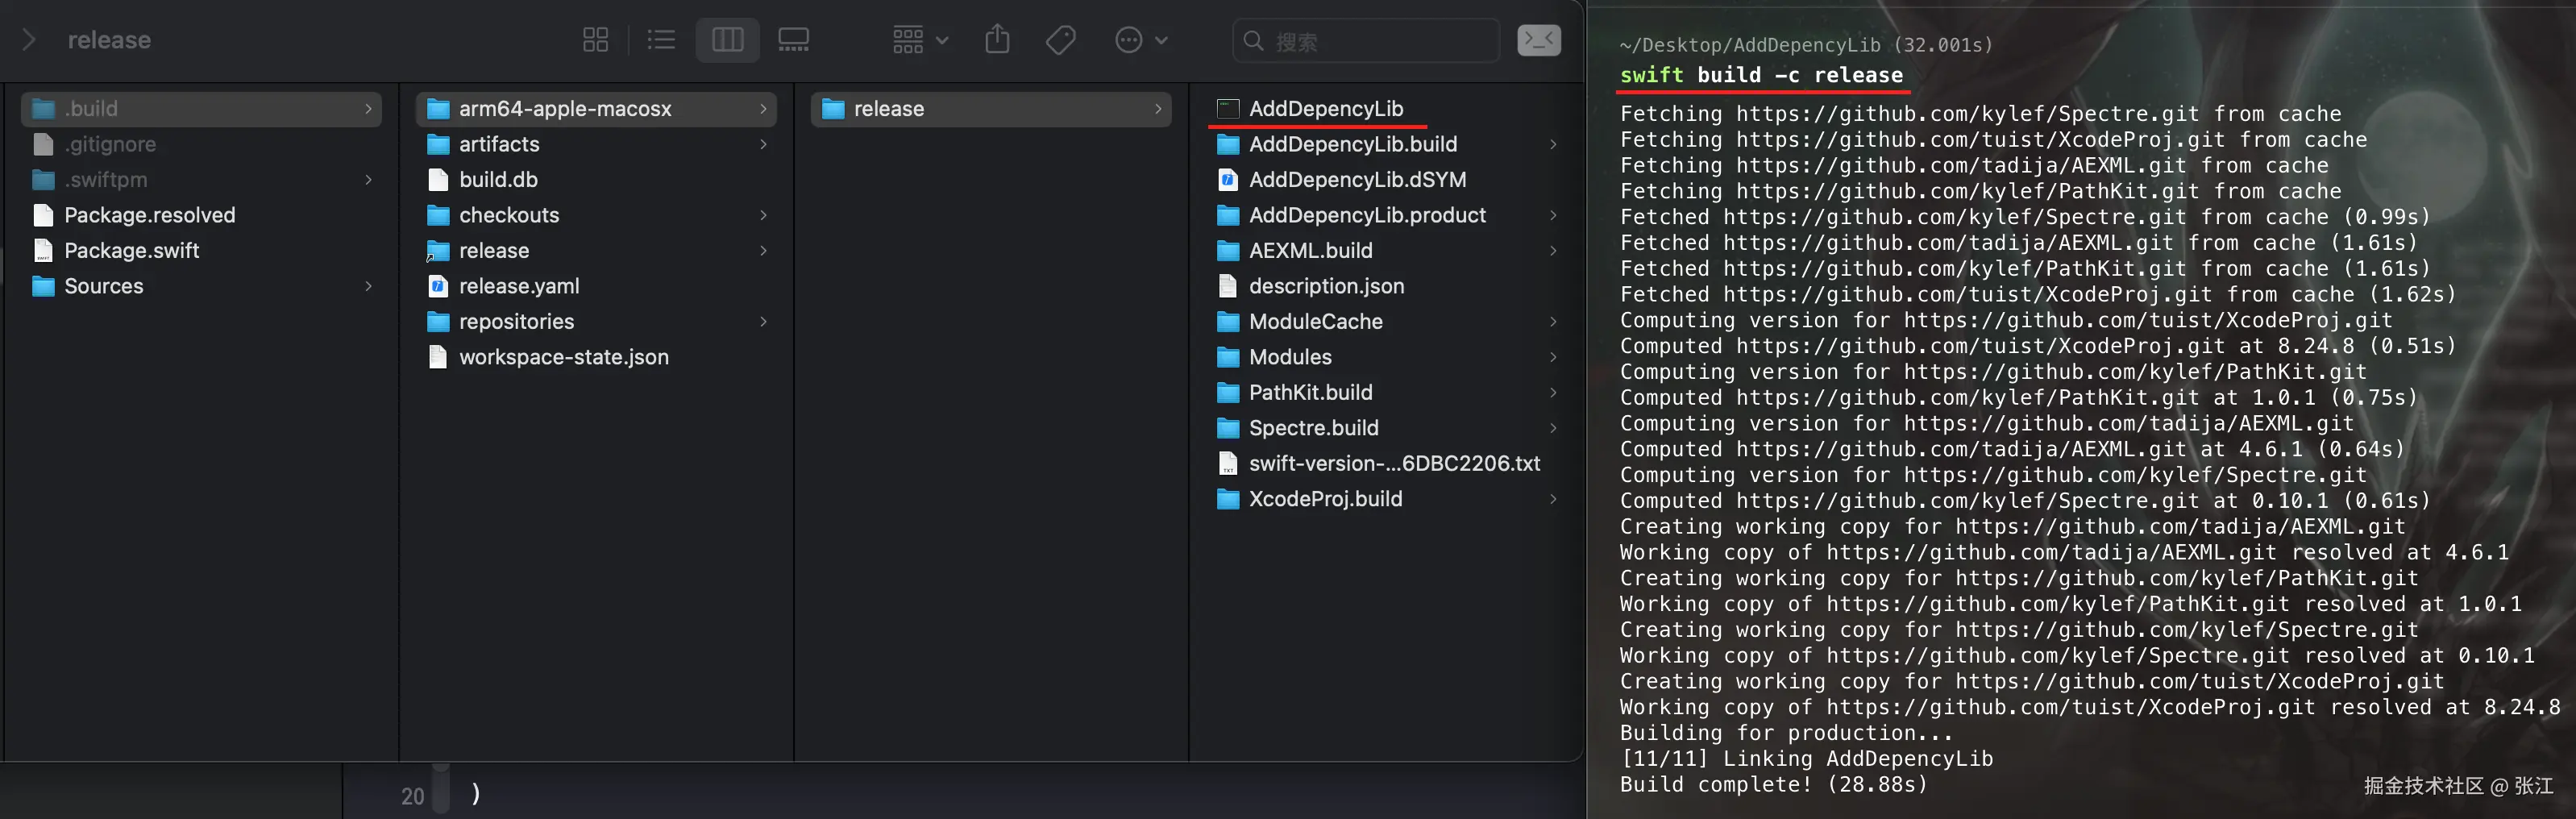The image size is (2576, 819).
Task: Switch Finder to icon view
Action: point(595,40)
